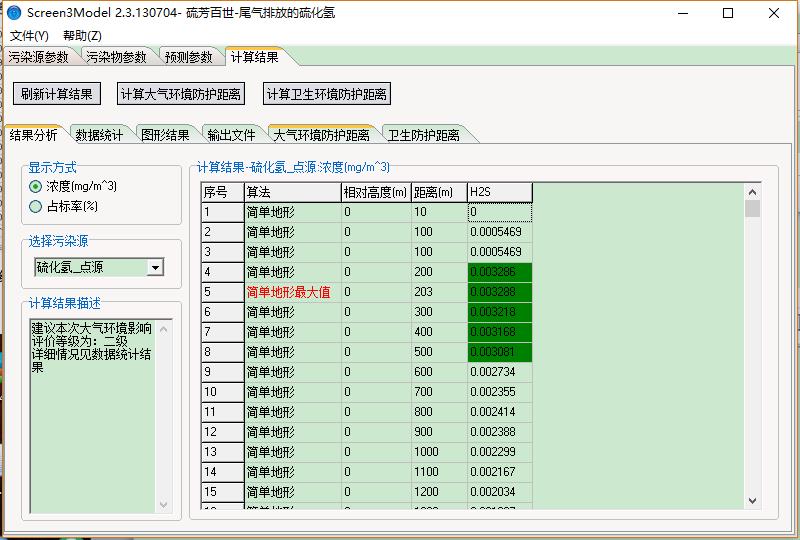Image resolution: width=800 pixels, height=540 pixels.
Task: Click the distance cell showing 500
Action: [439, 352]
